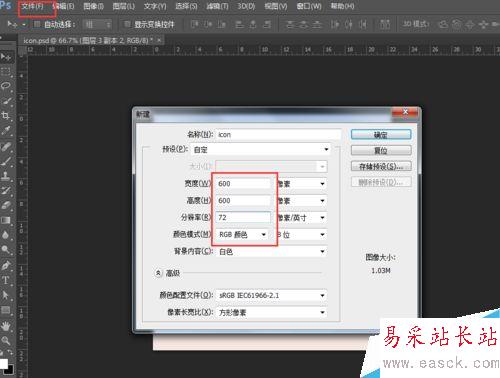The height and width of the screenshot is (378, 500).
Task: Select the Spot Healing Brush tool
Action: coord(6,147)
